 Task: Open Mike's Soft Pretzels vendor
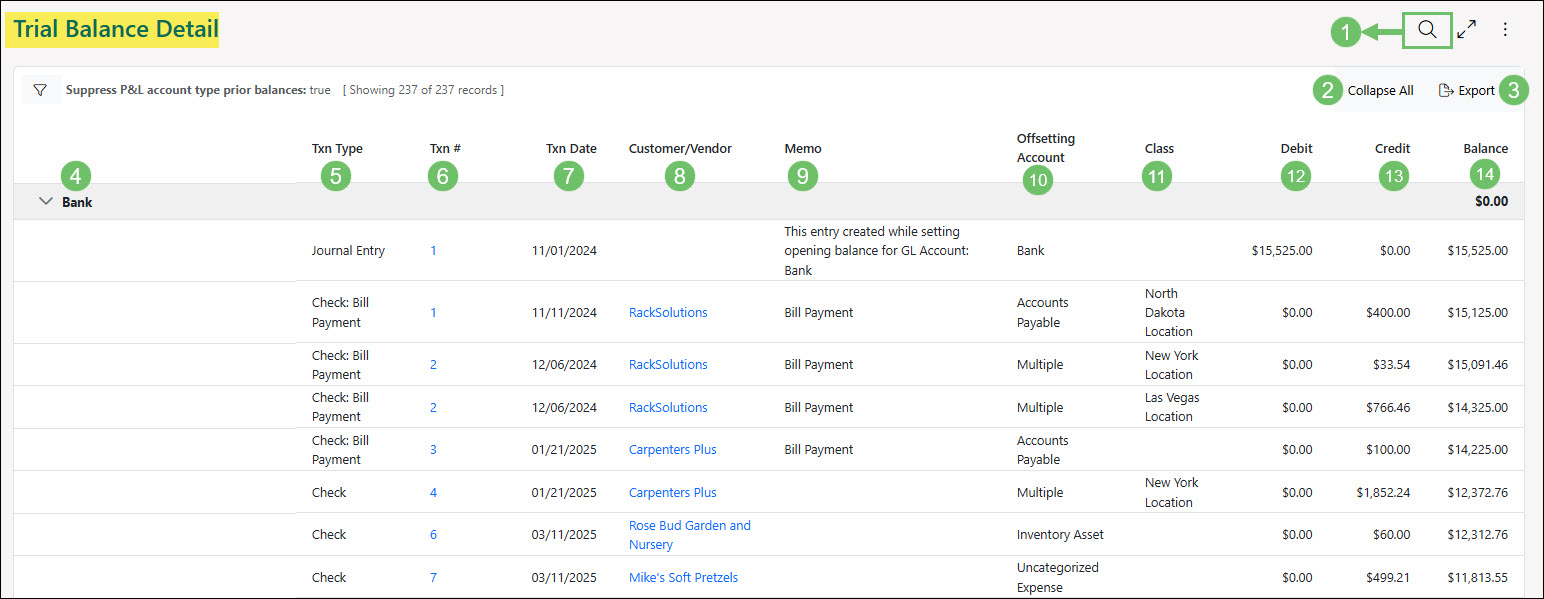[x=683, y=577]
